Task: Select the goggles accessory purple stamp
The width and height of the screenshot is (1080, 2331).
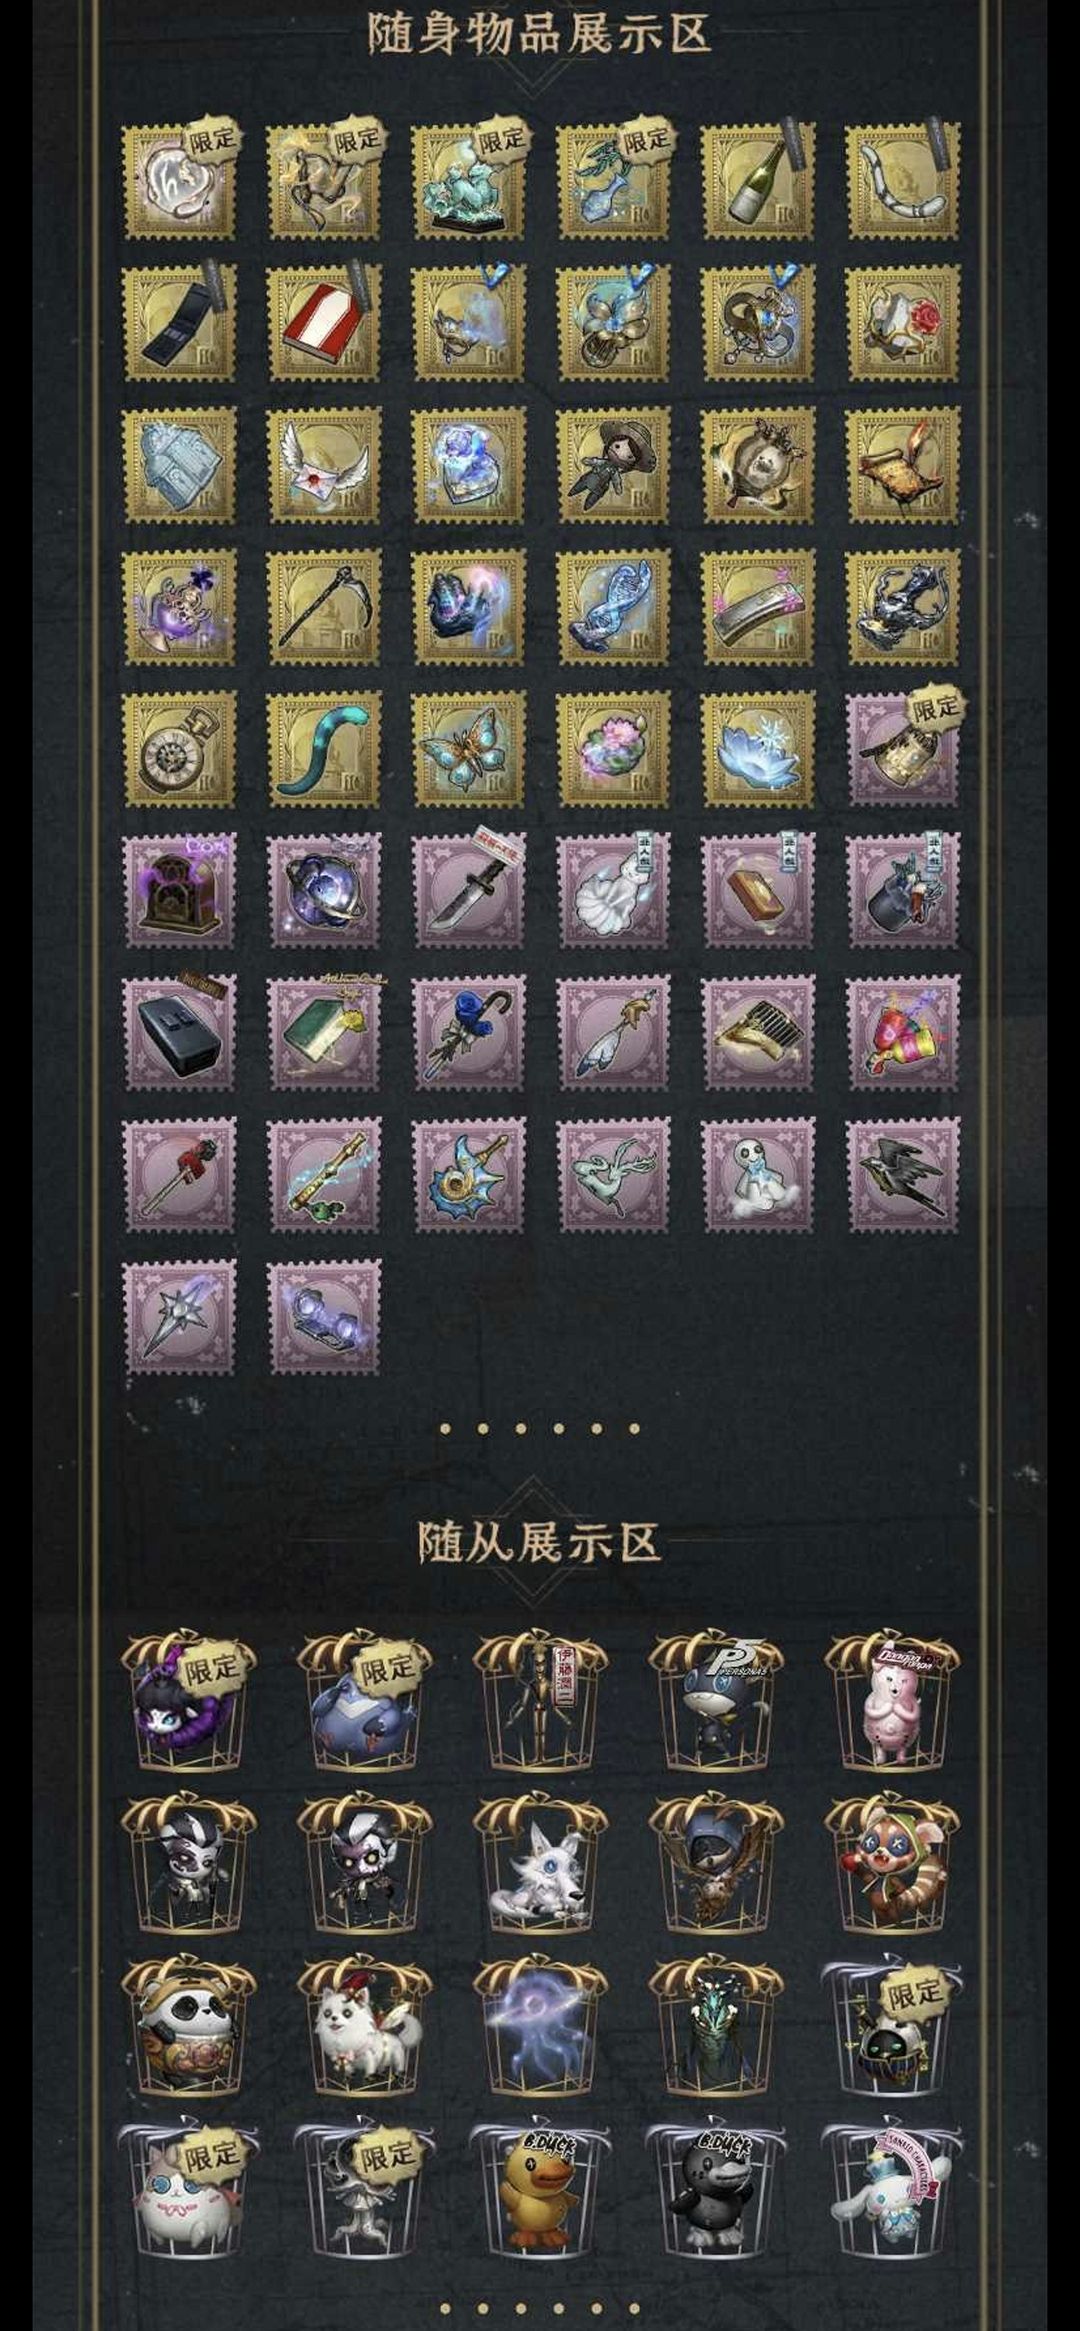Action: pyautogui.click(x=324, y=1317)
